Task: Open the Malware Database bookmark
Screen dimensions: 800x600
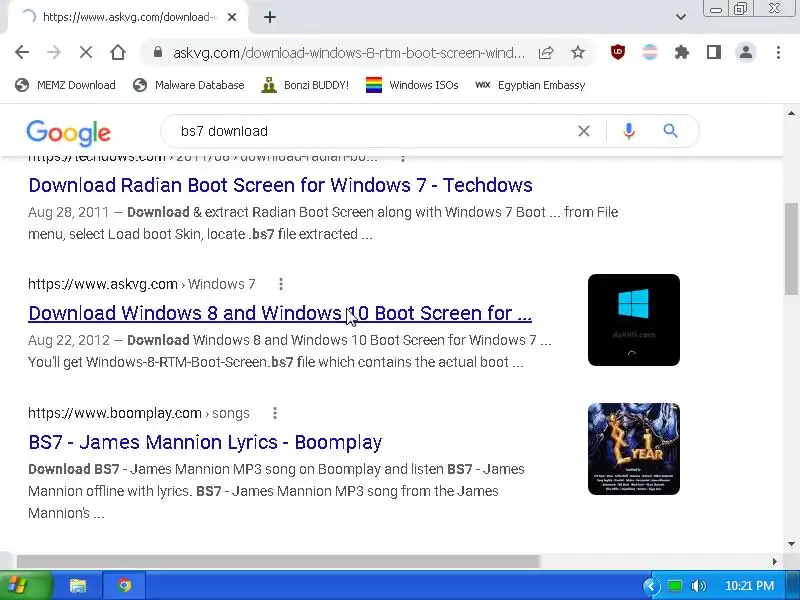Action: click(188, 85)
